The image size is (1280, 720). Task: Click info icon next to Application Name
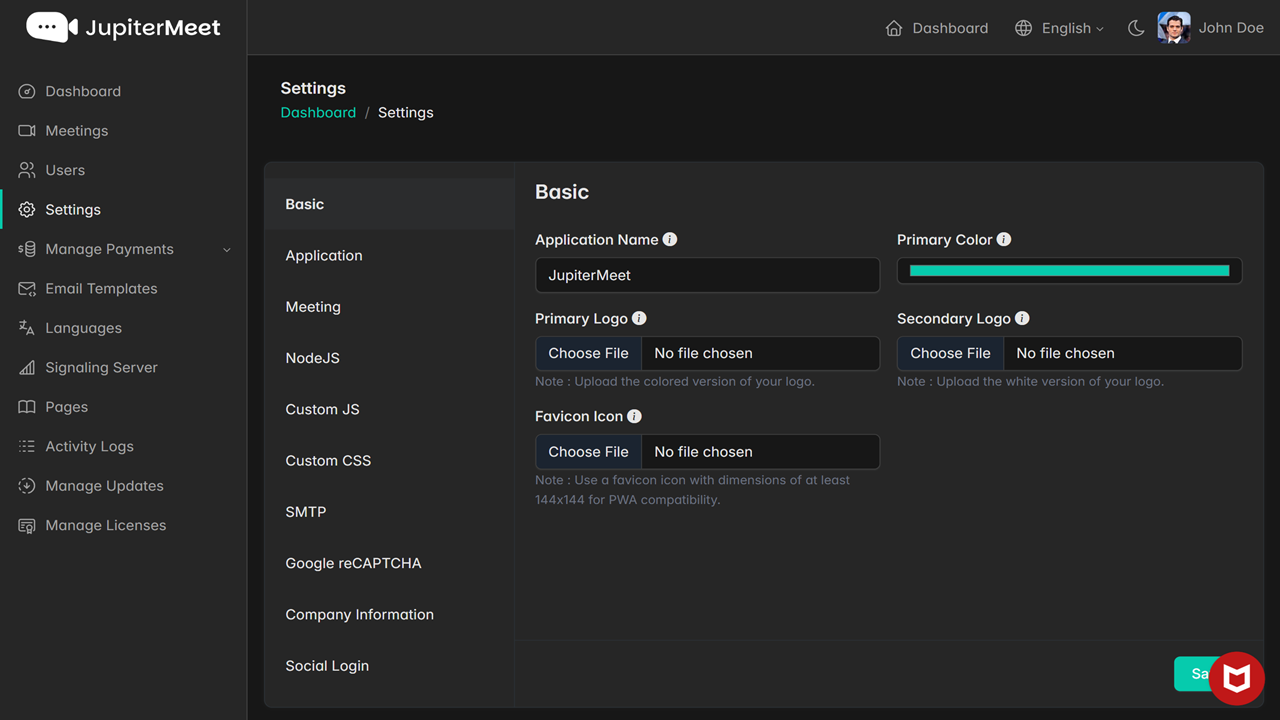[670, 239]
